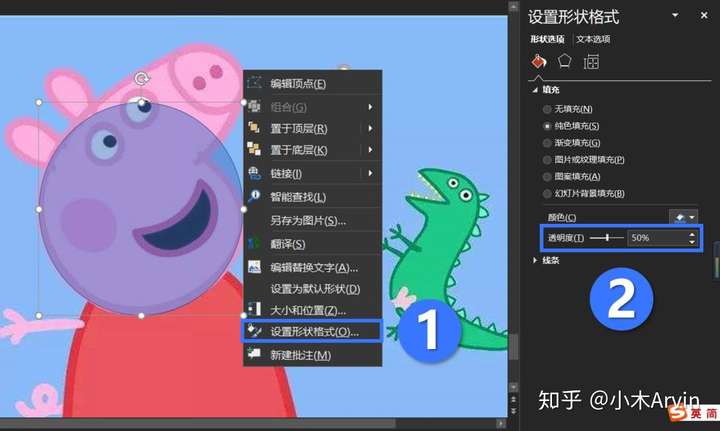Click the 置于底层 send to back icon
The width and height of the screenshot is (720, 431).
tap(254, 149)
